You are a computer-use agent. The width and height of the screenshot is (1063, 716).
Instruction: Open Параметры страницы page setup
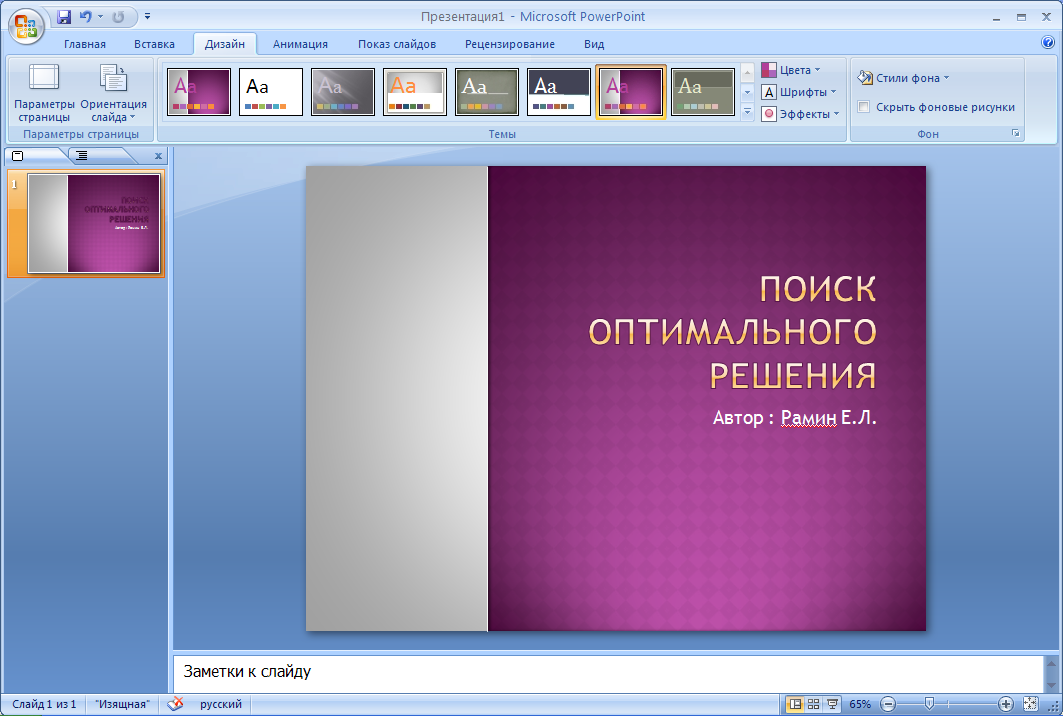(44, 93)
